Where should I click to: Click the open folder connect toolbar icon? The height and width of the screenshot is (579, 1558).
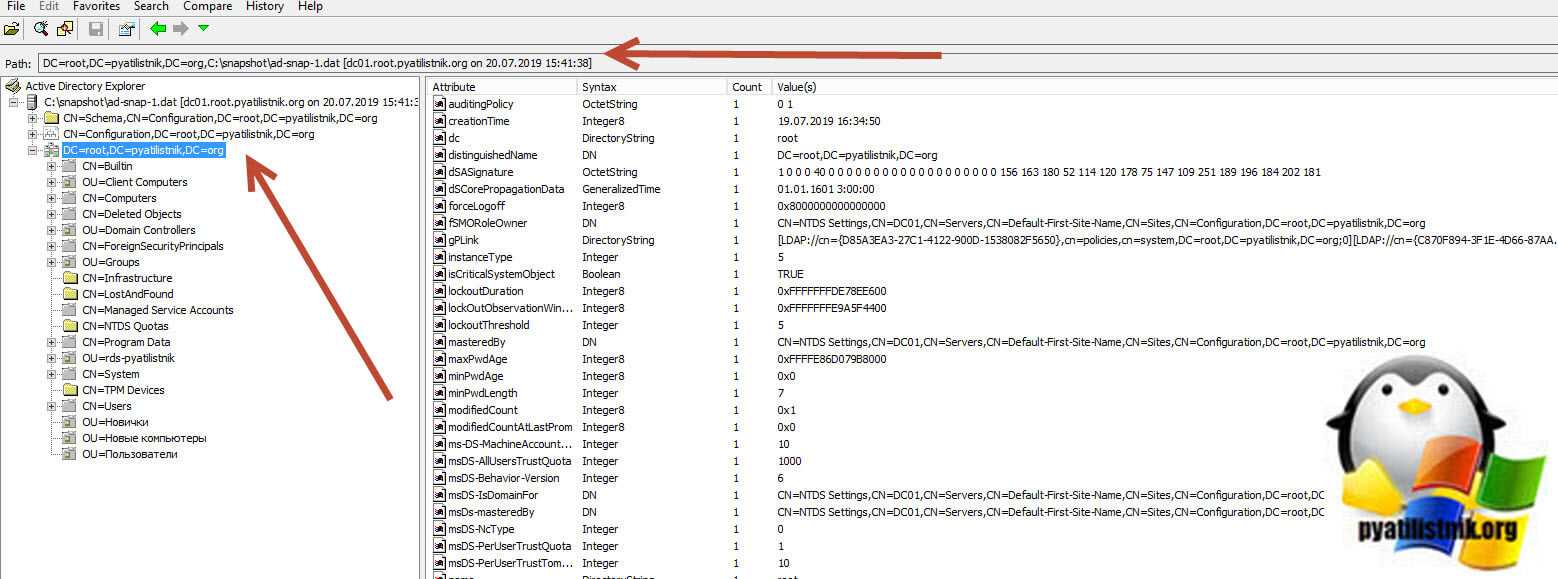point(13,29)
